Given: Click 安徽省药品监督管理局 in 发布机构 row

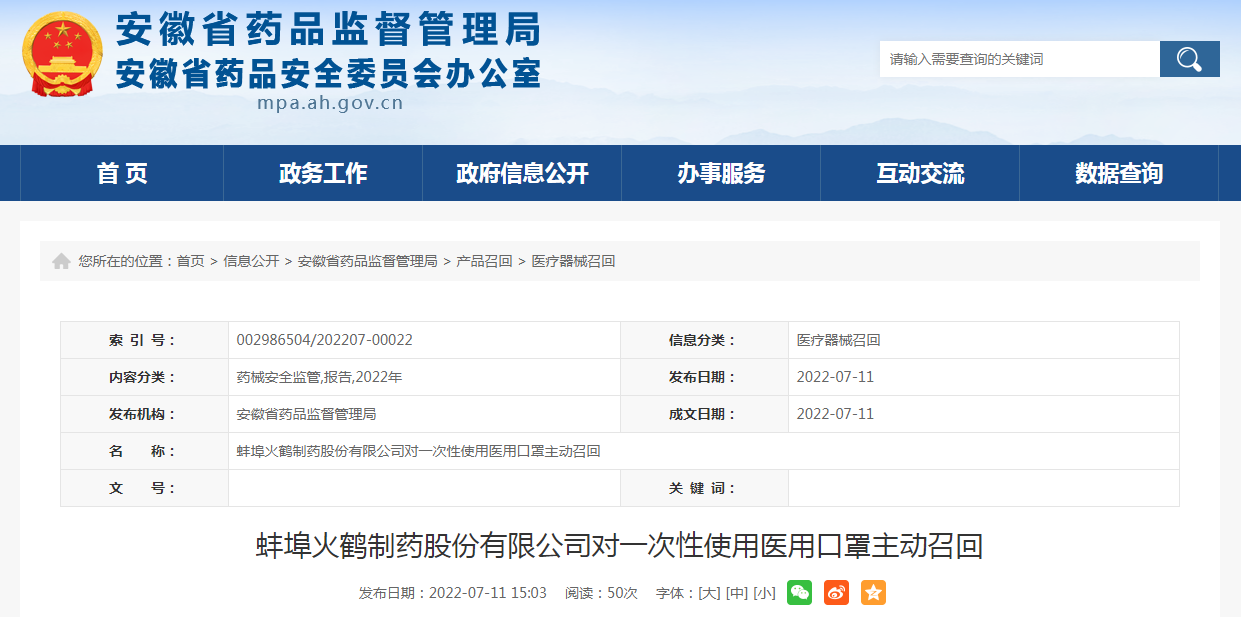Looking at the screenshot, I should click(x=306, y=414).
